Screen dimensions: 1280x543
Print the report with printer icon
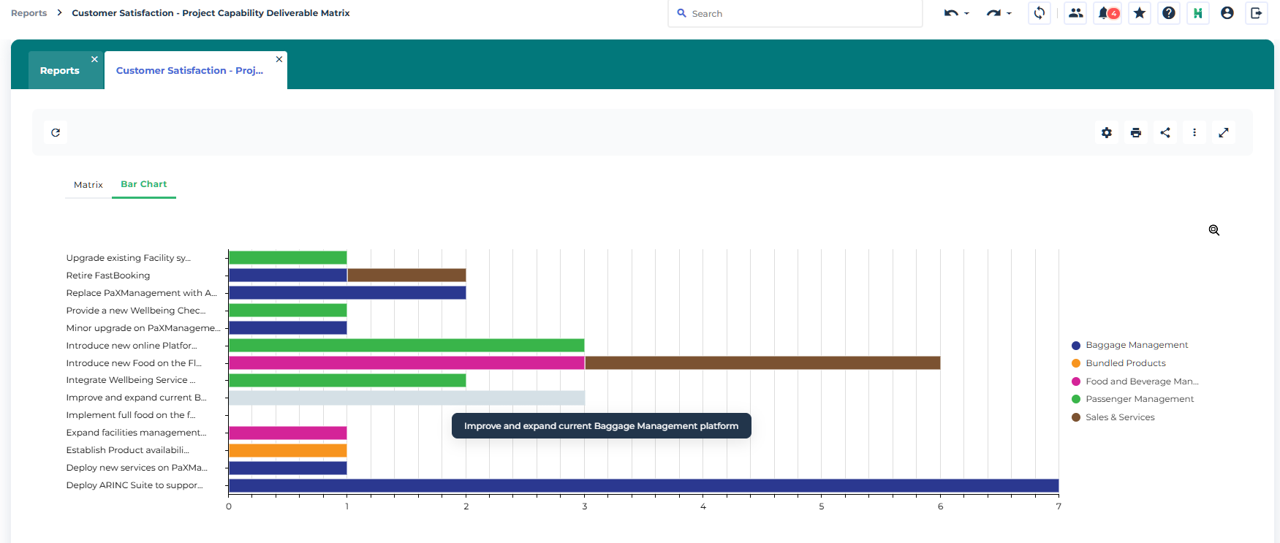pos(1136,132)
